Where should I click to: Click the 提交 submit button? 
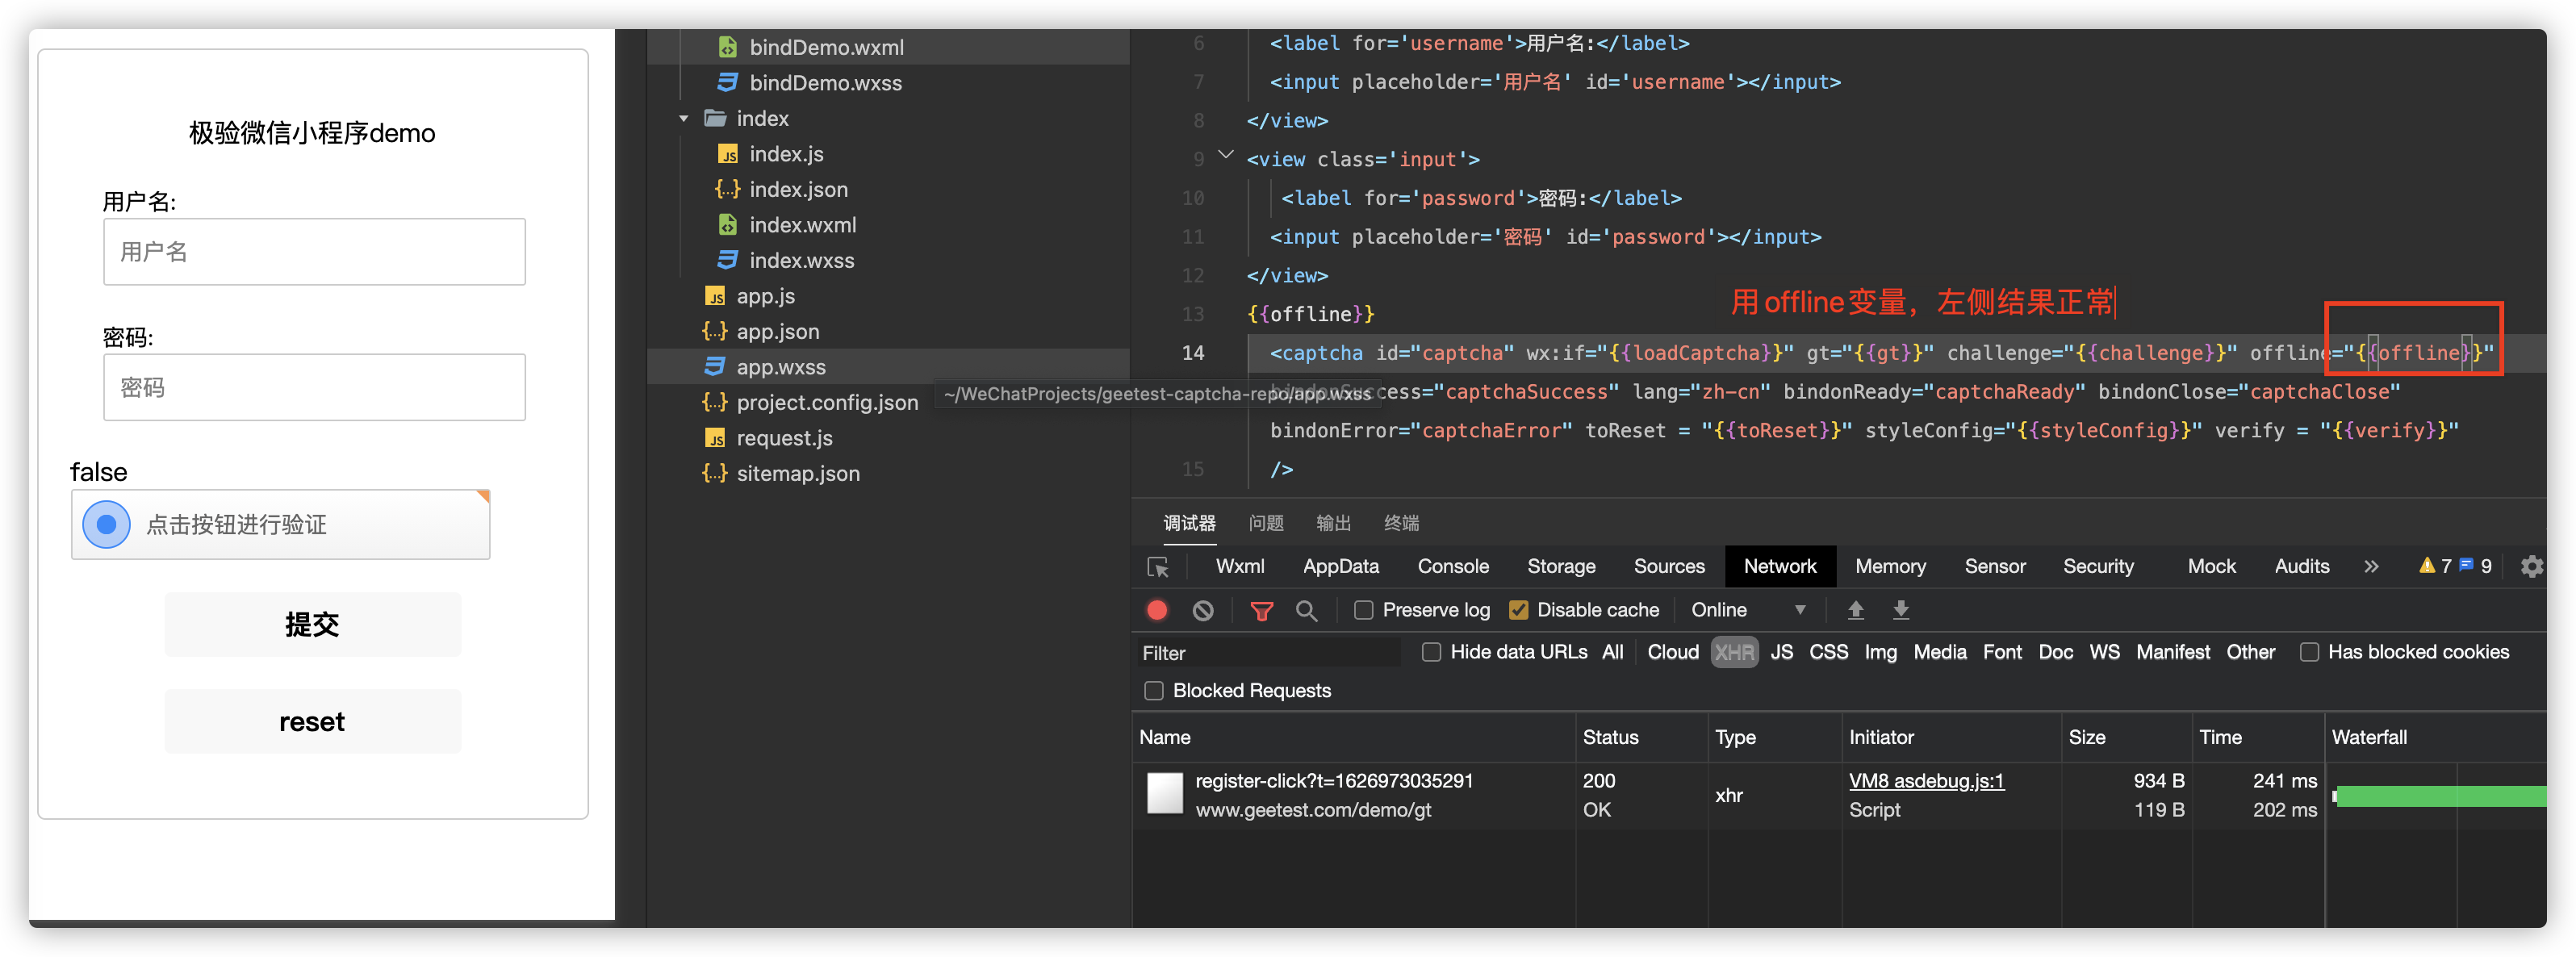(312, 625)
